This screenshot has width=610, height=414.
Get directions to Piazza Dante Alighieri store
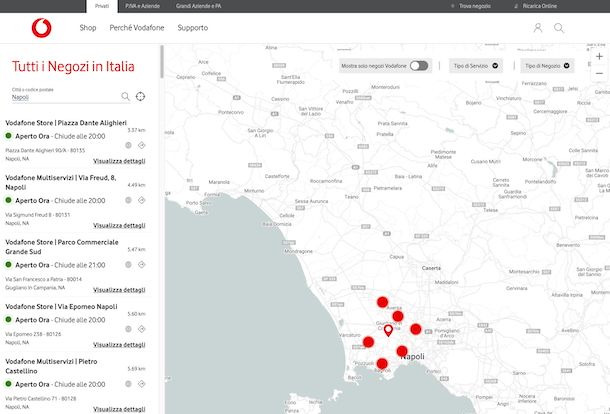point(142,144)
